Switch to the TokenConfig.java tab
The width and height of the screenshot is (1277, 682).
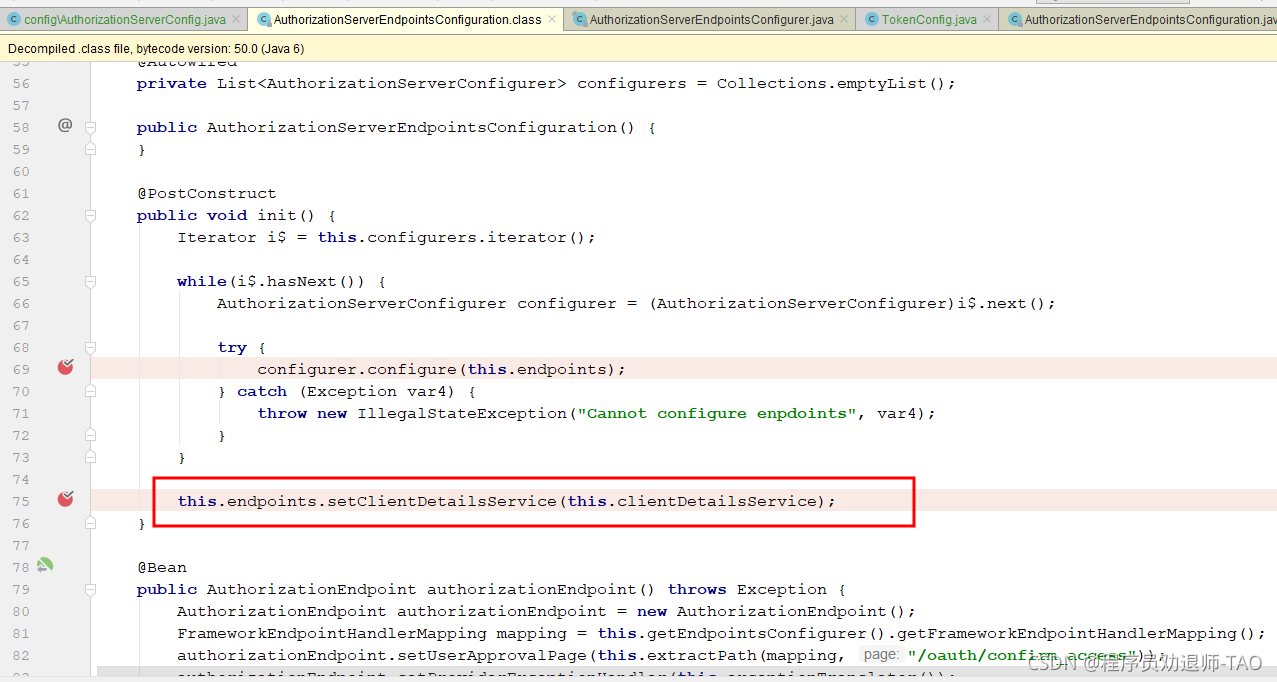click(x=928, y=19)
